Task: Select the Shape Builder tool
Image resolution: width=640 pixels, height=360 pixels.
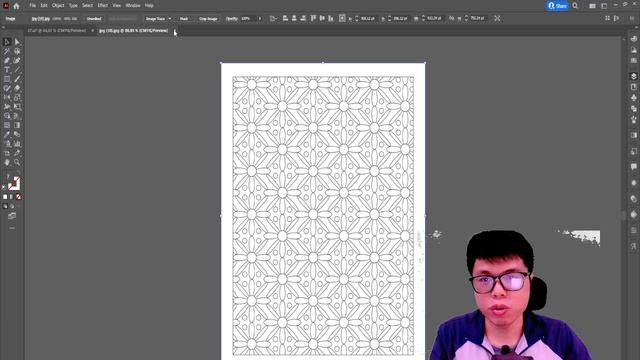Action: [7, 116]
